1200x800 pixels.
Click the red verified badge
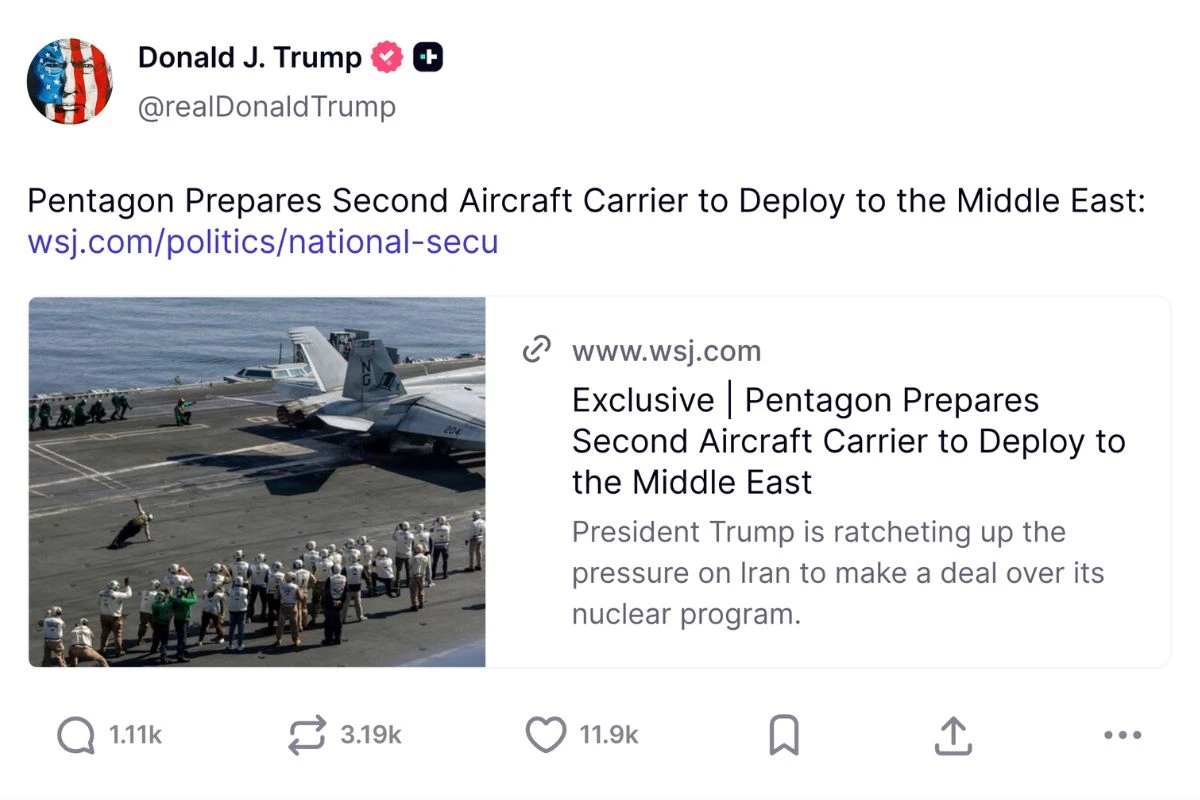[x=387, y=58]
